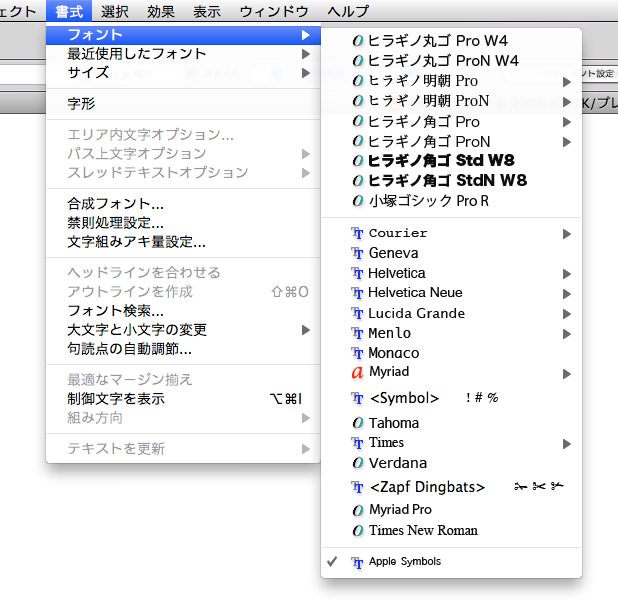Image resolution: width=618 pixels, height=615 pixels.
Task: Click OpenType icon beside 小塚ゴシック Pro R
Action: coord(357,201)
